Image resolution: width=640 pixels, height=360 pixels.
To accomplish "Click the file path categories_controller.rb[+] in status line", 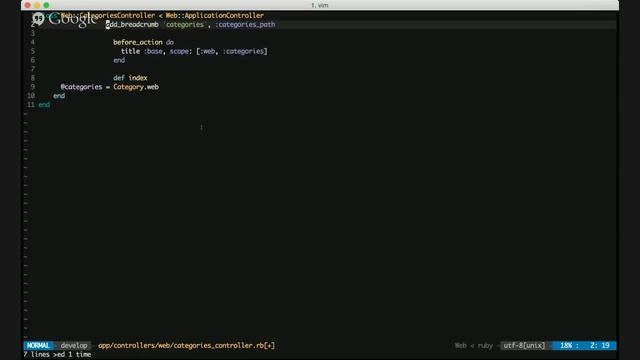I will (187, 345).
